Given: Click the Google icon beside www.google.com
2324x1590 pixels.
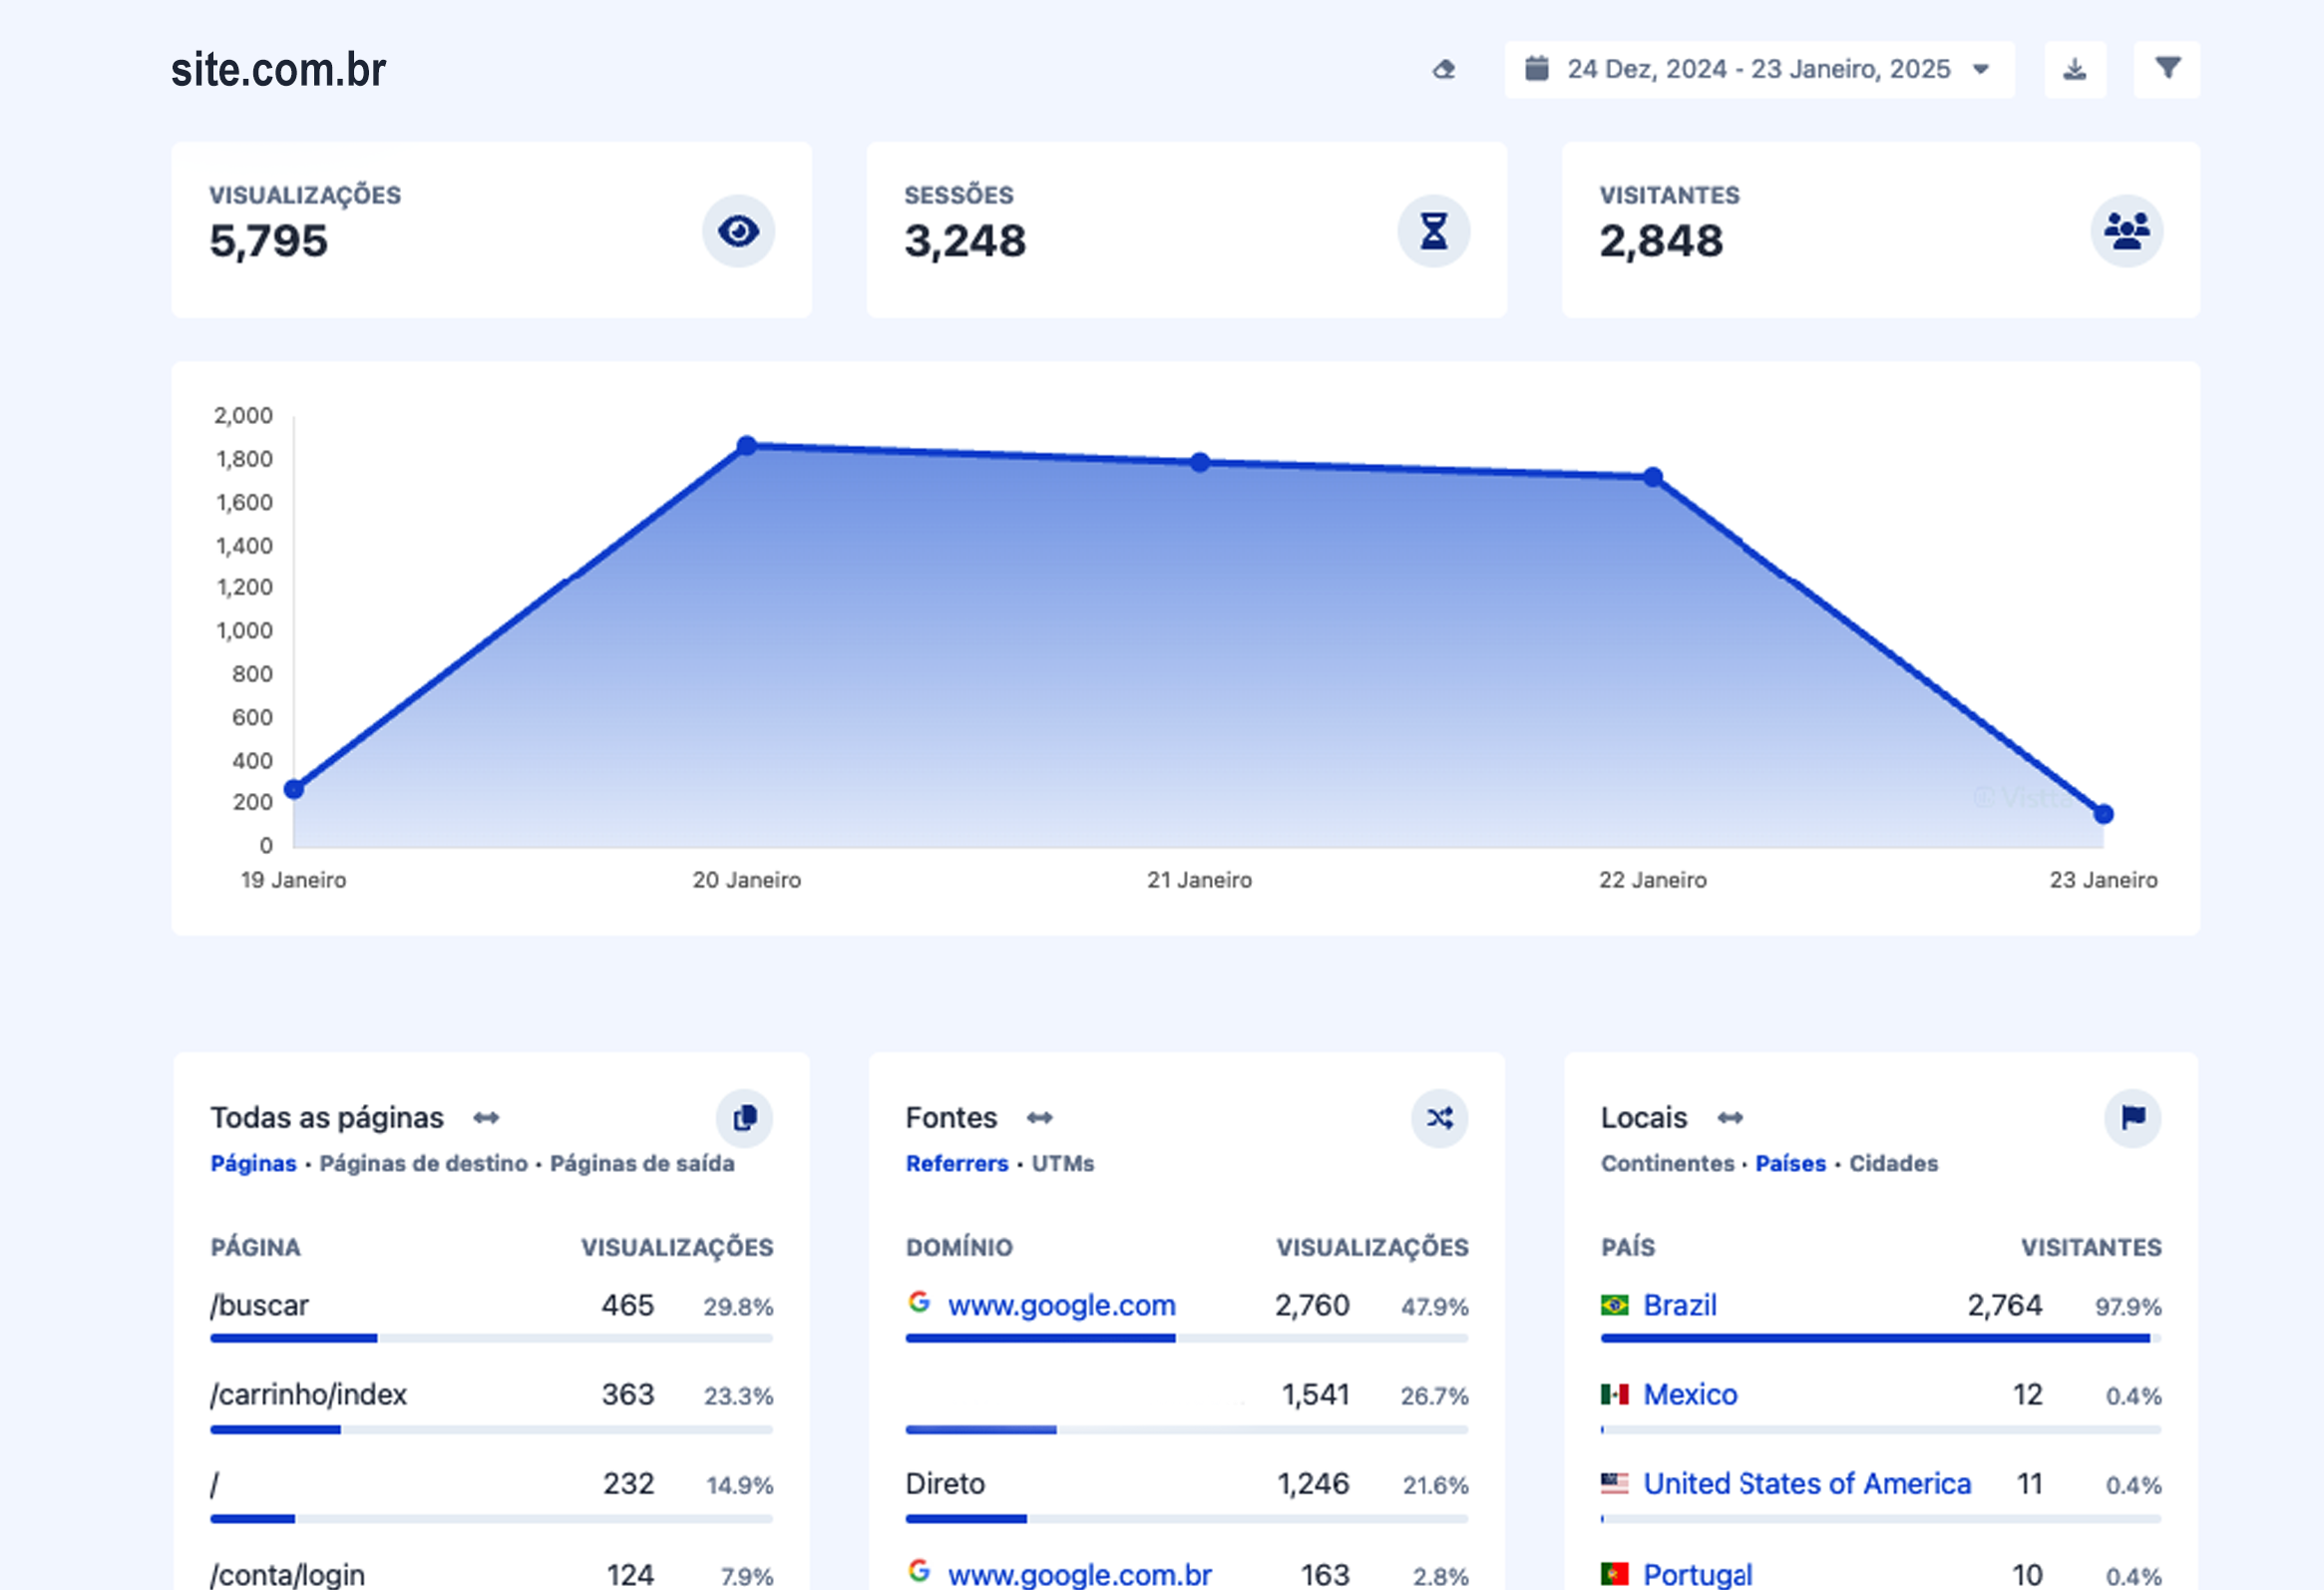Looking at the screenshot, I should (x=919, y=1301).
